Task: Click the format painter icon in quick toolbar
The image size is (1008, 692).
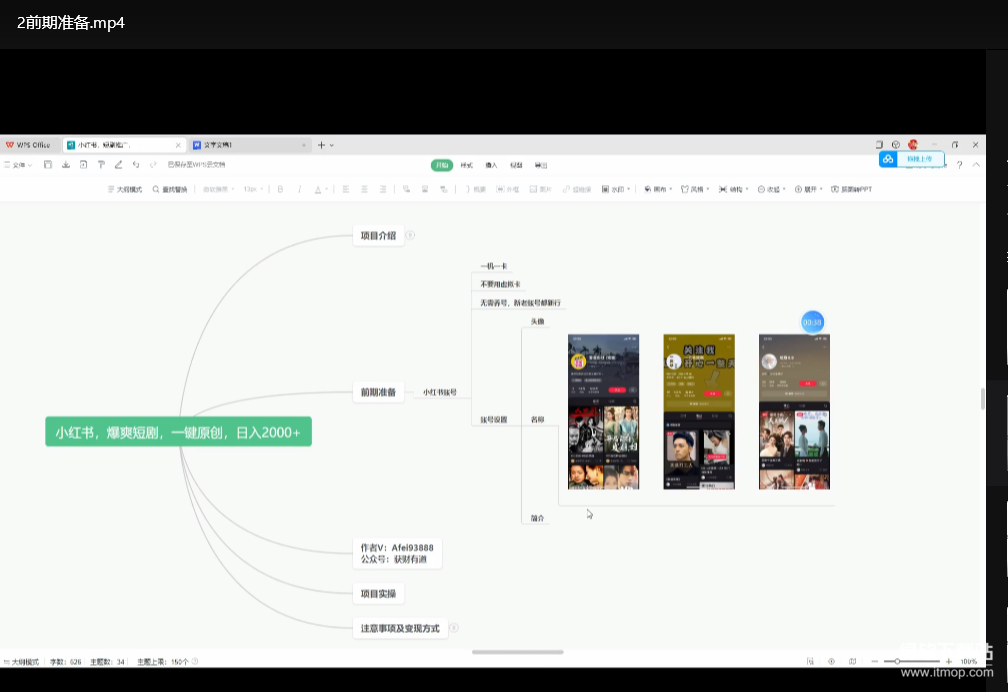Action: coord(101,165)
